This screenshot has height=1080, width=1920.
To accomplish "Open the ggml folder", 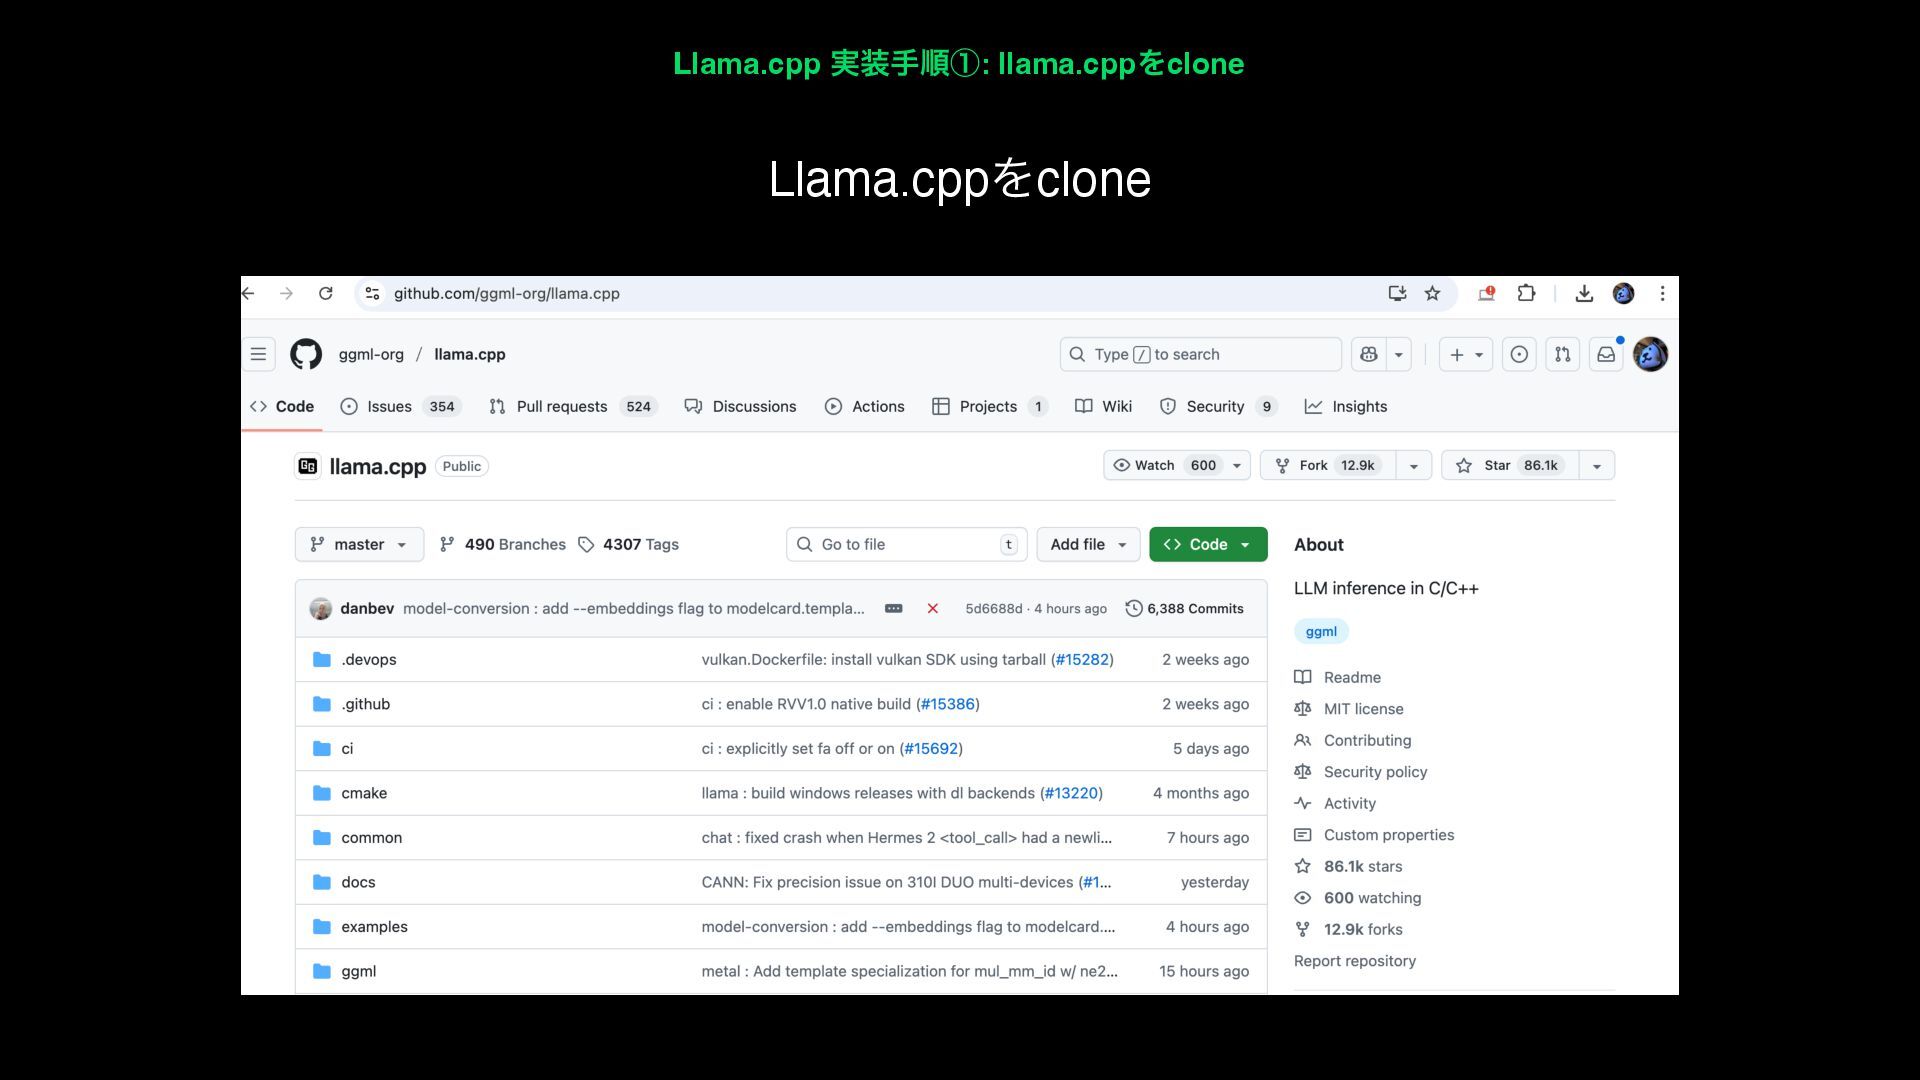I will point(358,971).
